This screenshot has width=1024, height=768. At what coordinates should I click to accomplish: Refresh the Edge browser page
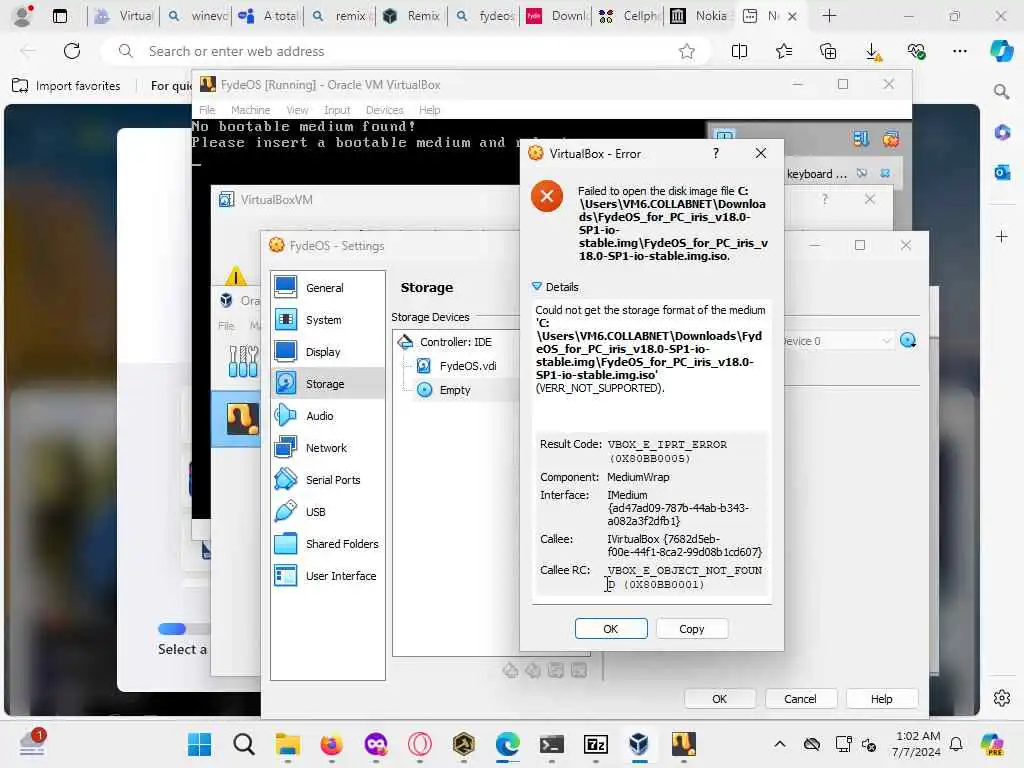point(72,51)
